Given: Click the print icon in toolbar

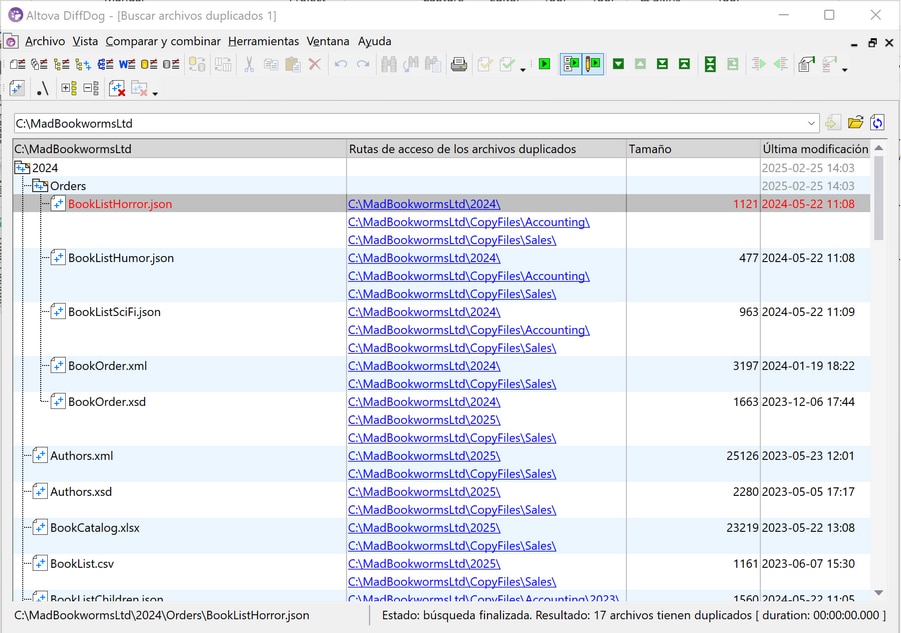Looking at the screenshot, I should pos(459,65).
